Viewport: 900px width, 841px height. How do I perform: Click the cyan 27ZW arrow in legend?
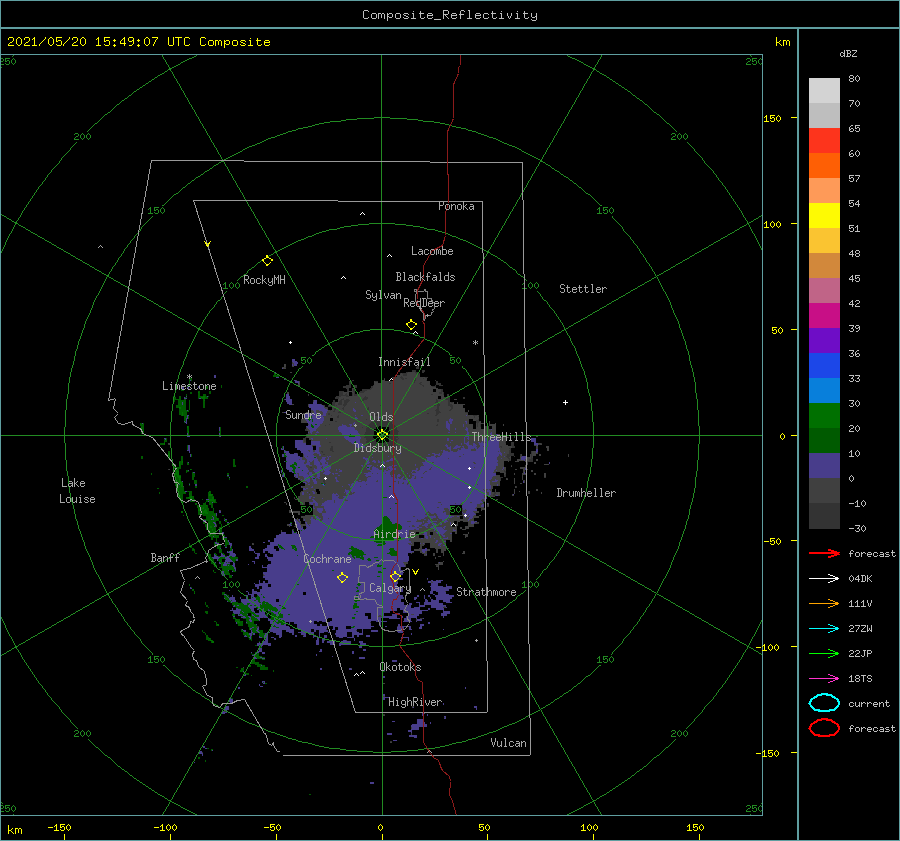[x=824, y=629]
